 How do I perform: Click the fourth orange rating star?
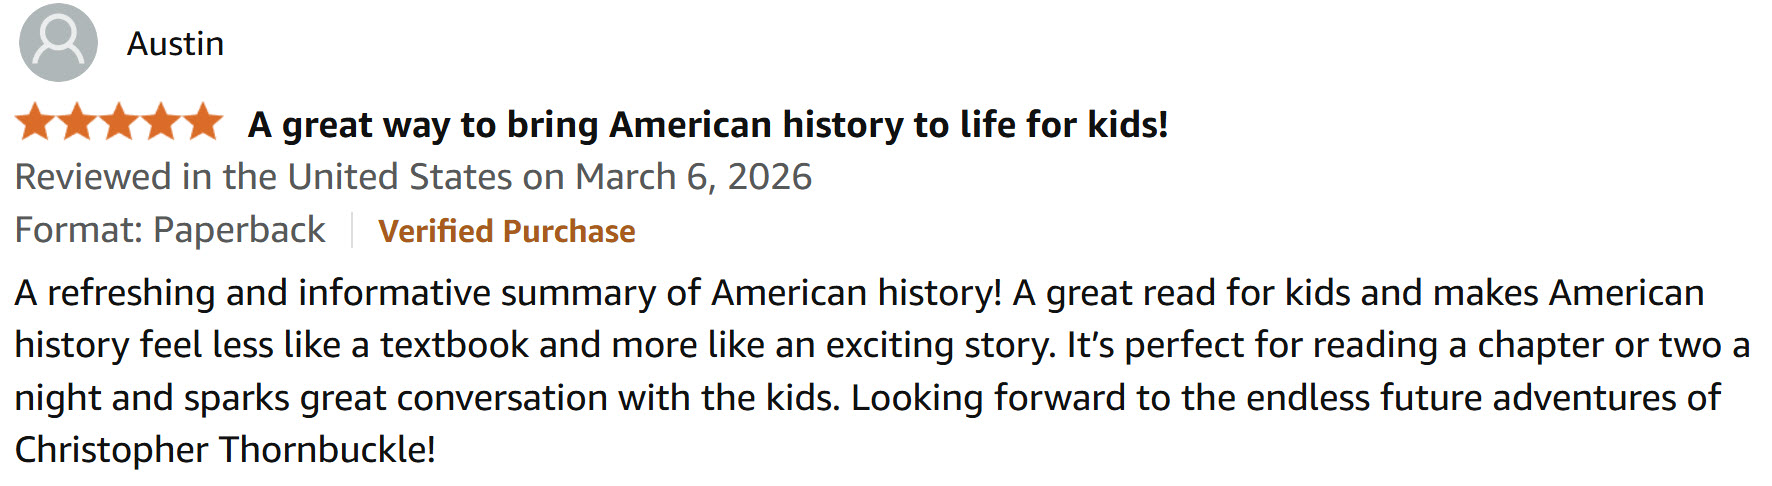[x=161, y=122]
